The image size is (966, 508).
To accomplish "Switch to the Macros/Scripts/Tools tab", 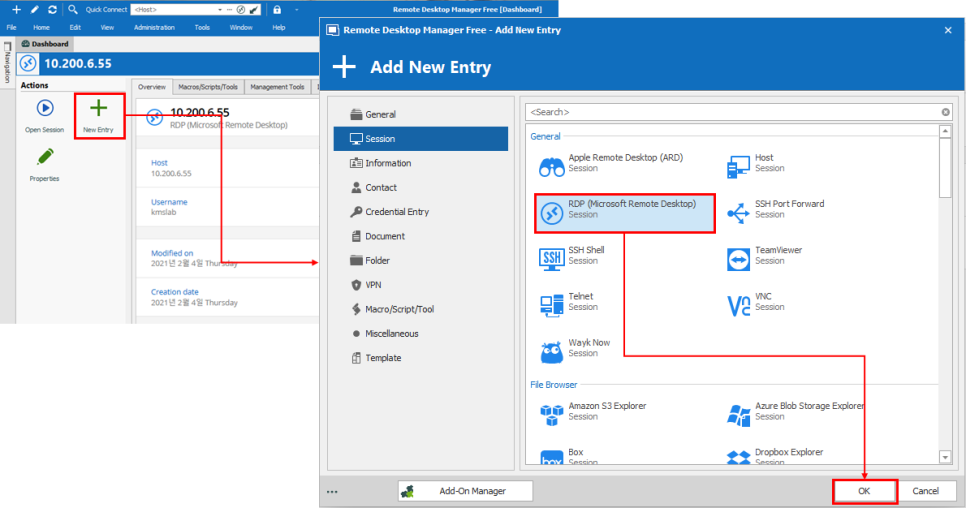I will [208, 87].
